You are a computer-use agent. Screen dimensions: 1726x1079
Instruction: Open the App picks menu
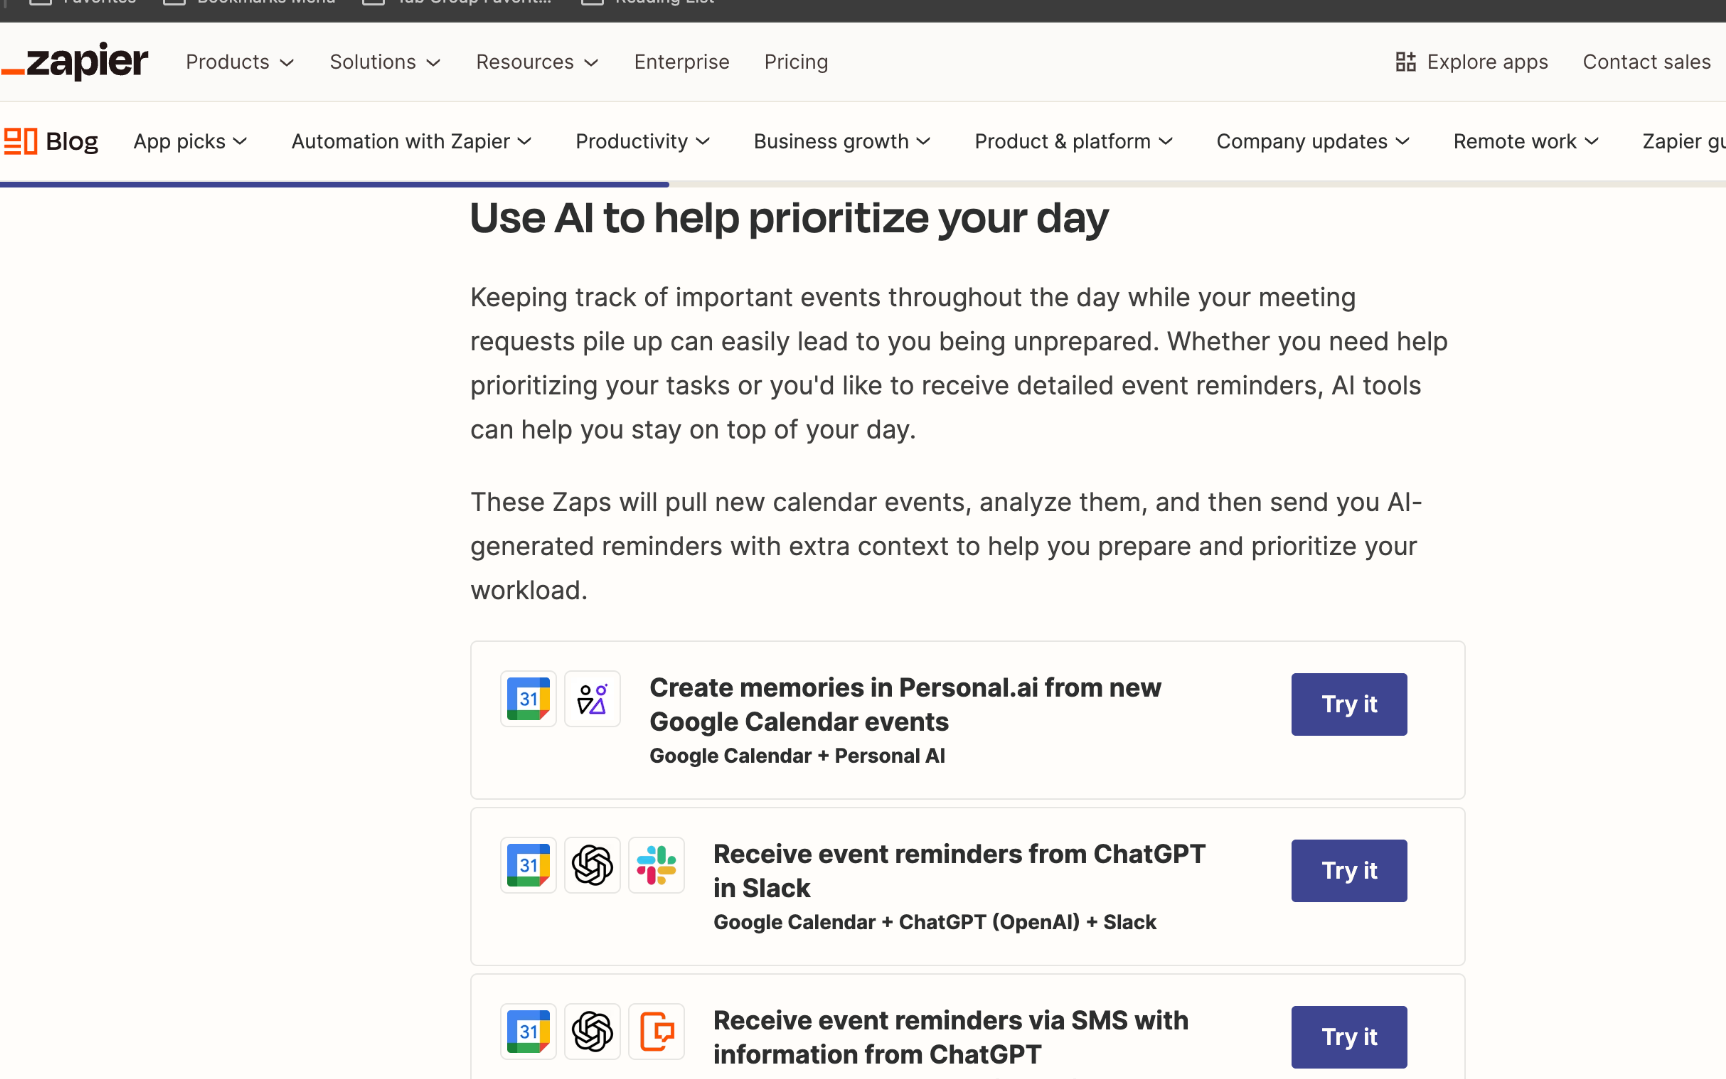point(190,141)
